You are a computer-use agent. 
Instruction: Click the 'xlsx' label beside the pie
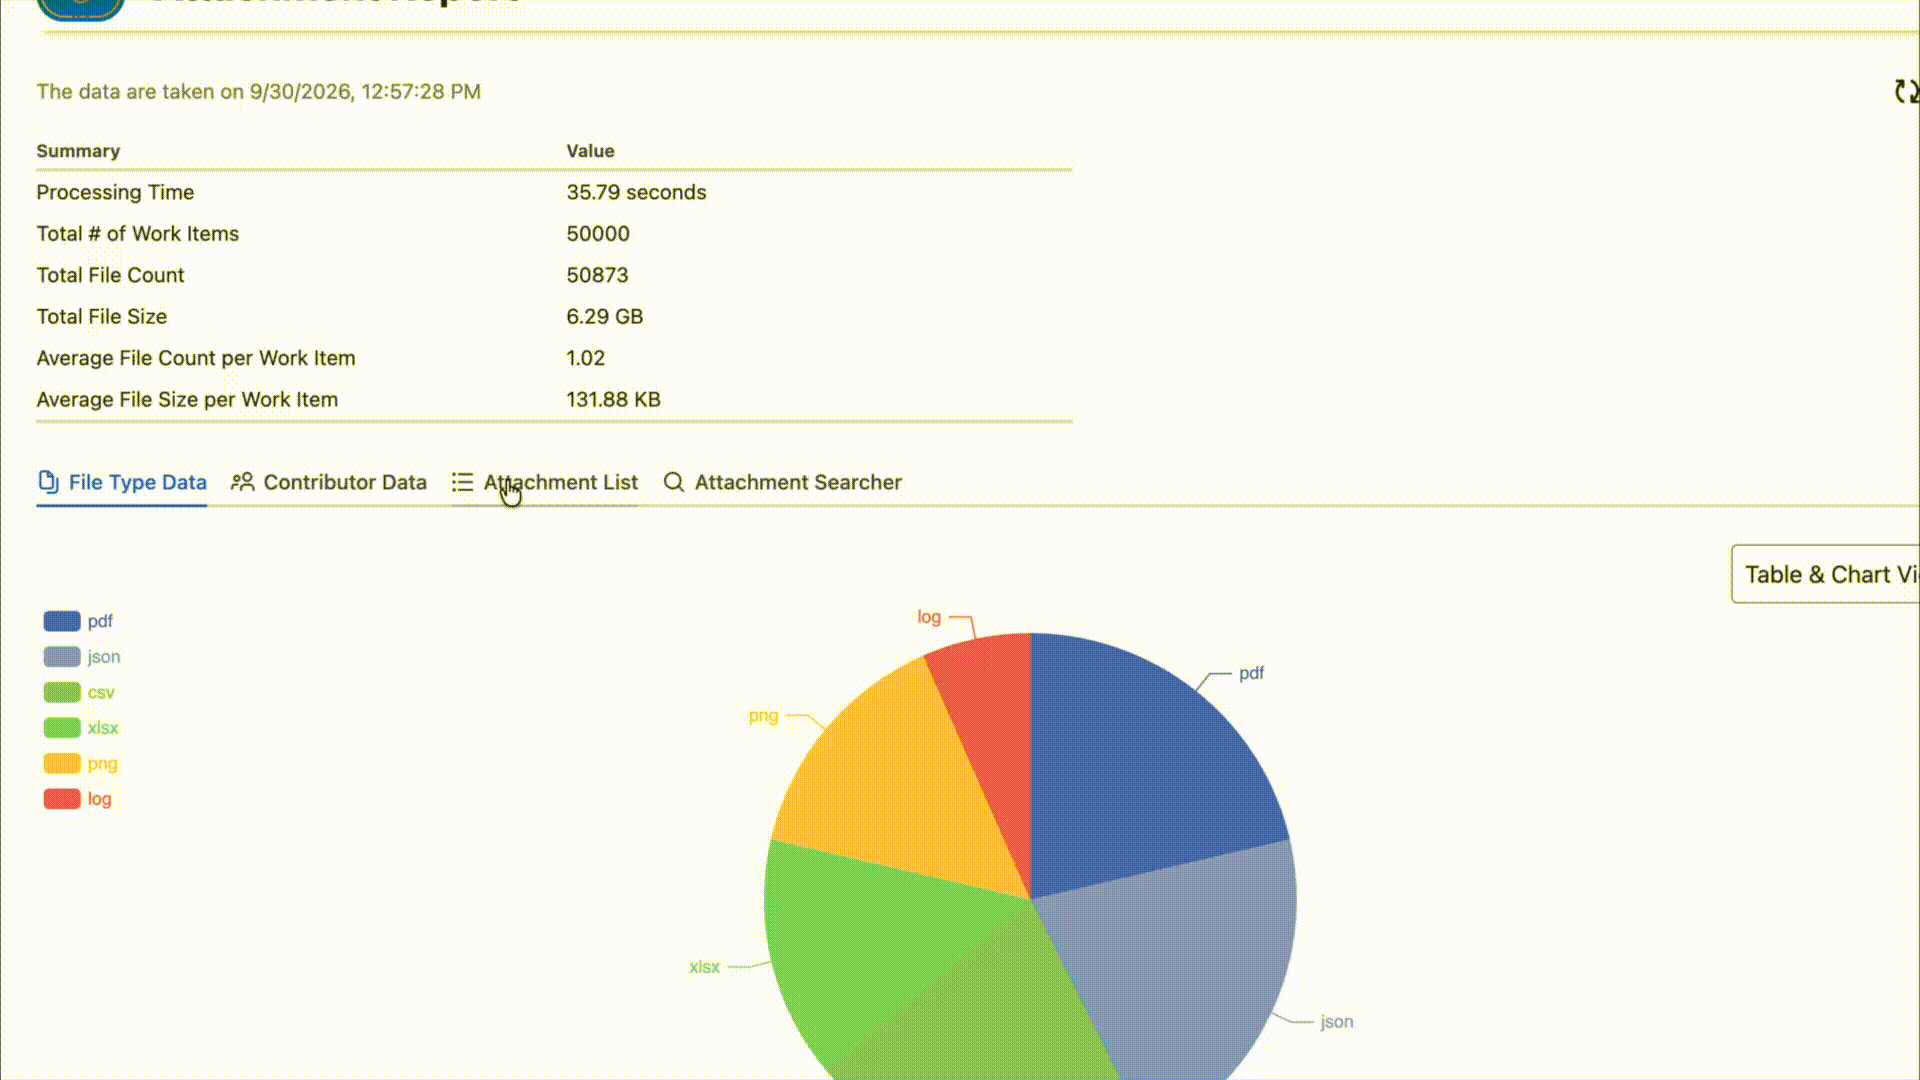[x=704, y=967]
